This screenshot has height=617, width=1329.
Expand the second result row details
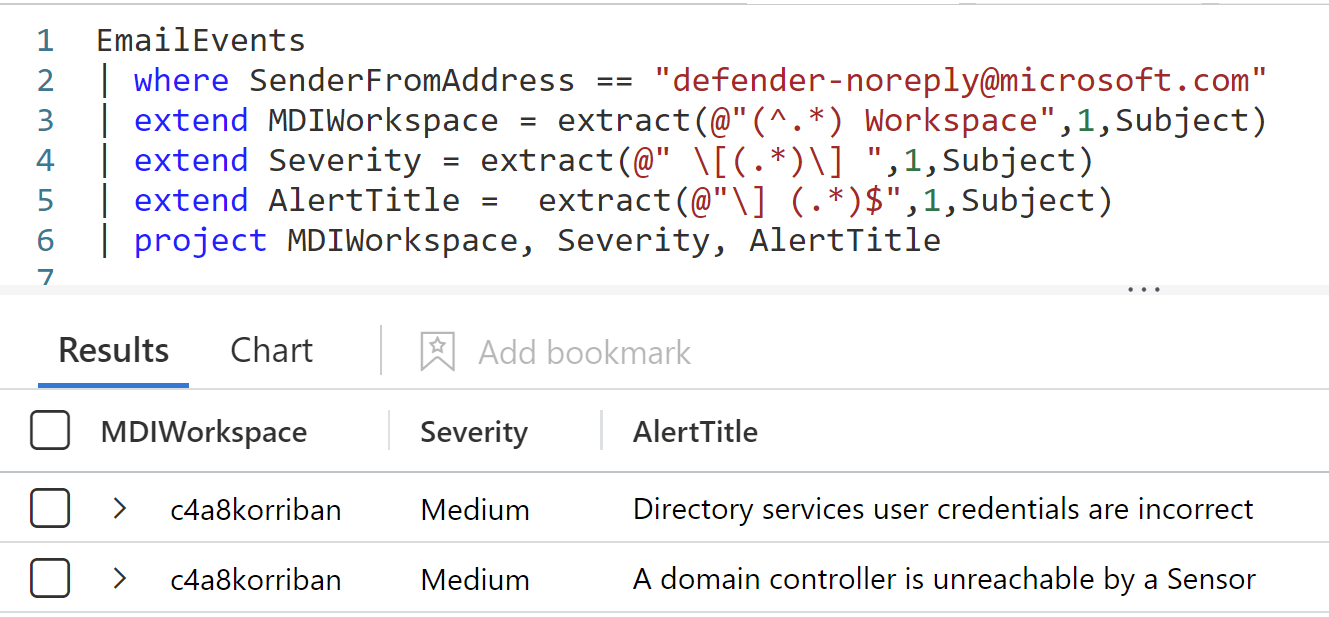(x=119, y=578)
